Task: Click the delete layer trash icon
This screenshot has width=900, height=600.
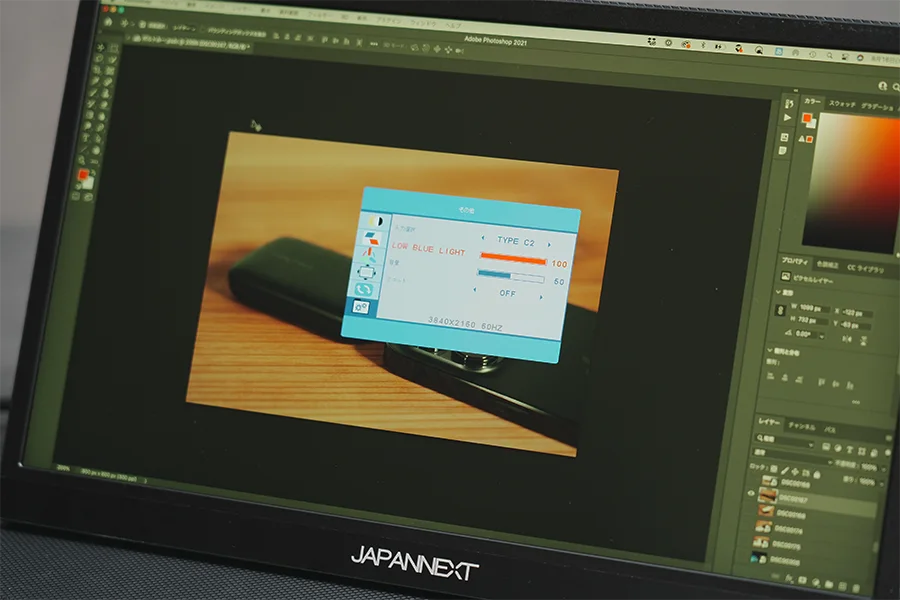Action: pyautogui.click(x=856, y=587)
